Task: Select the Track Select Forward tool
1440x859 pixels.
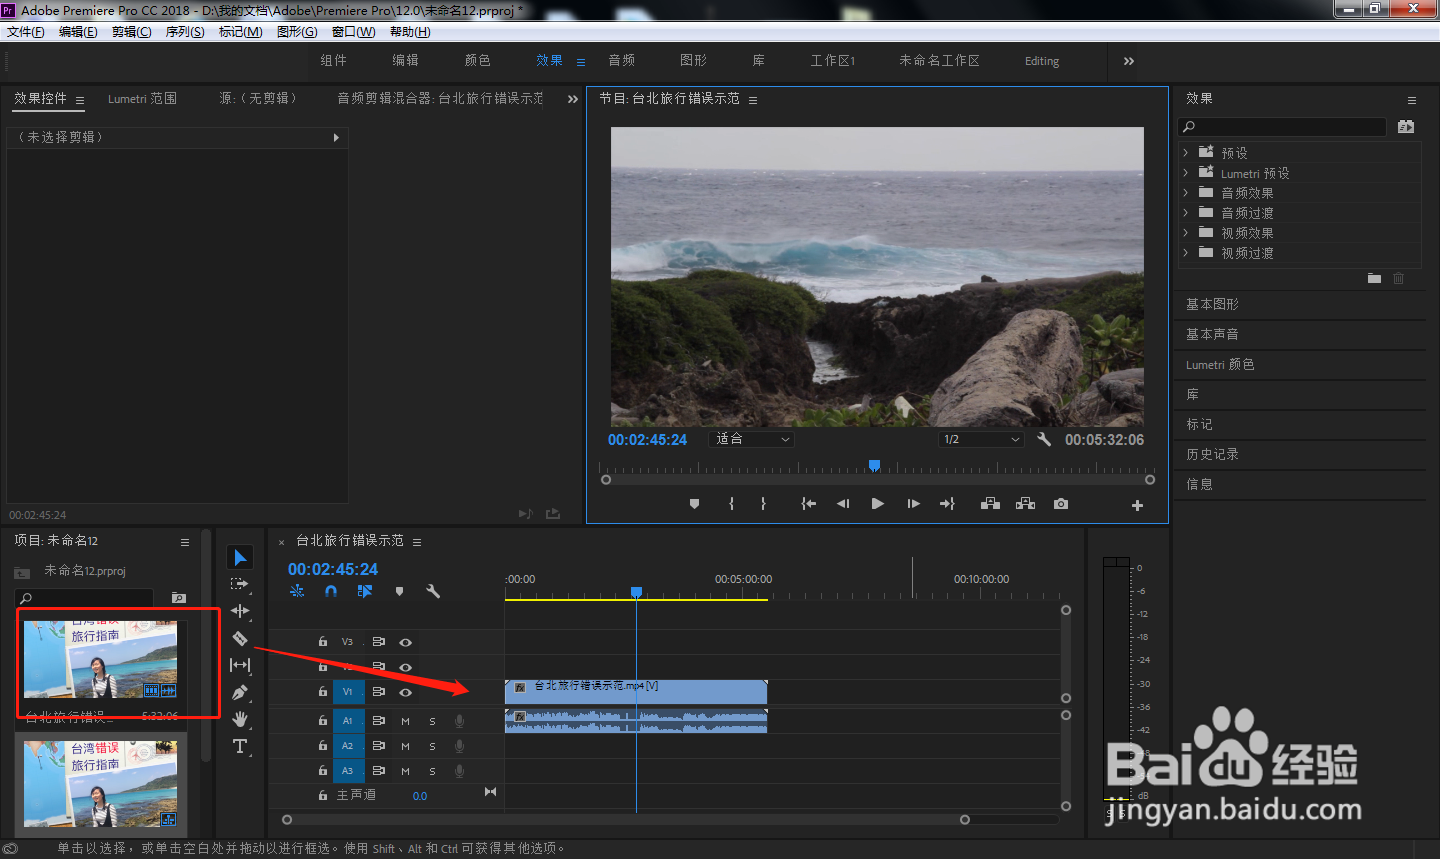Action: pyautogui.click(x=239, y=584)
